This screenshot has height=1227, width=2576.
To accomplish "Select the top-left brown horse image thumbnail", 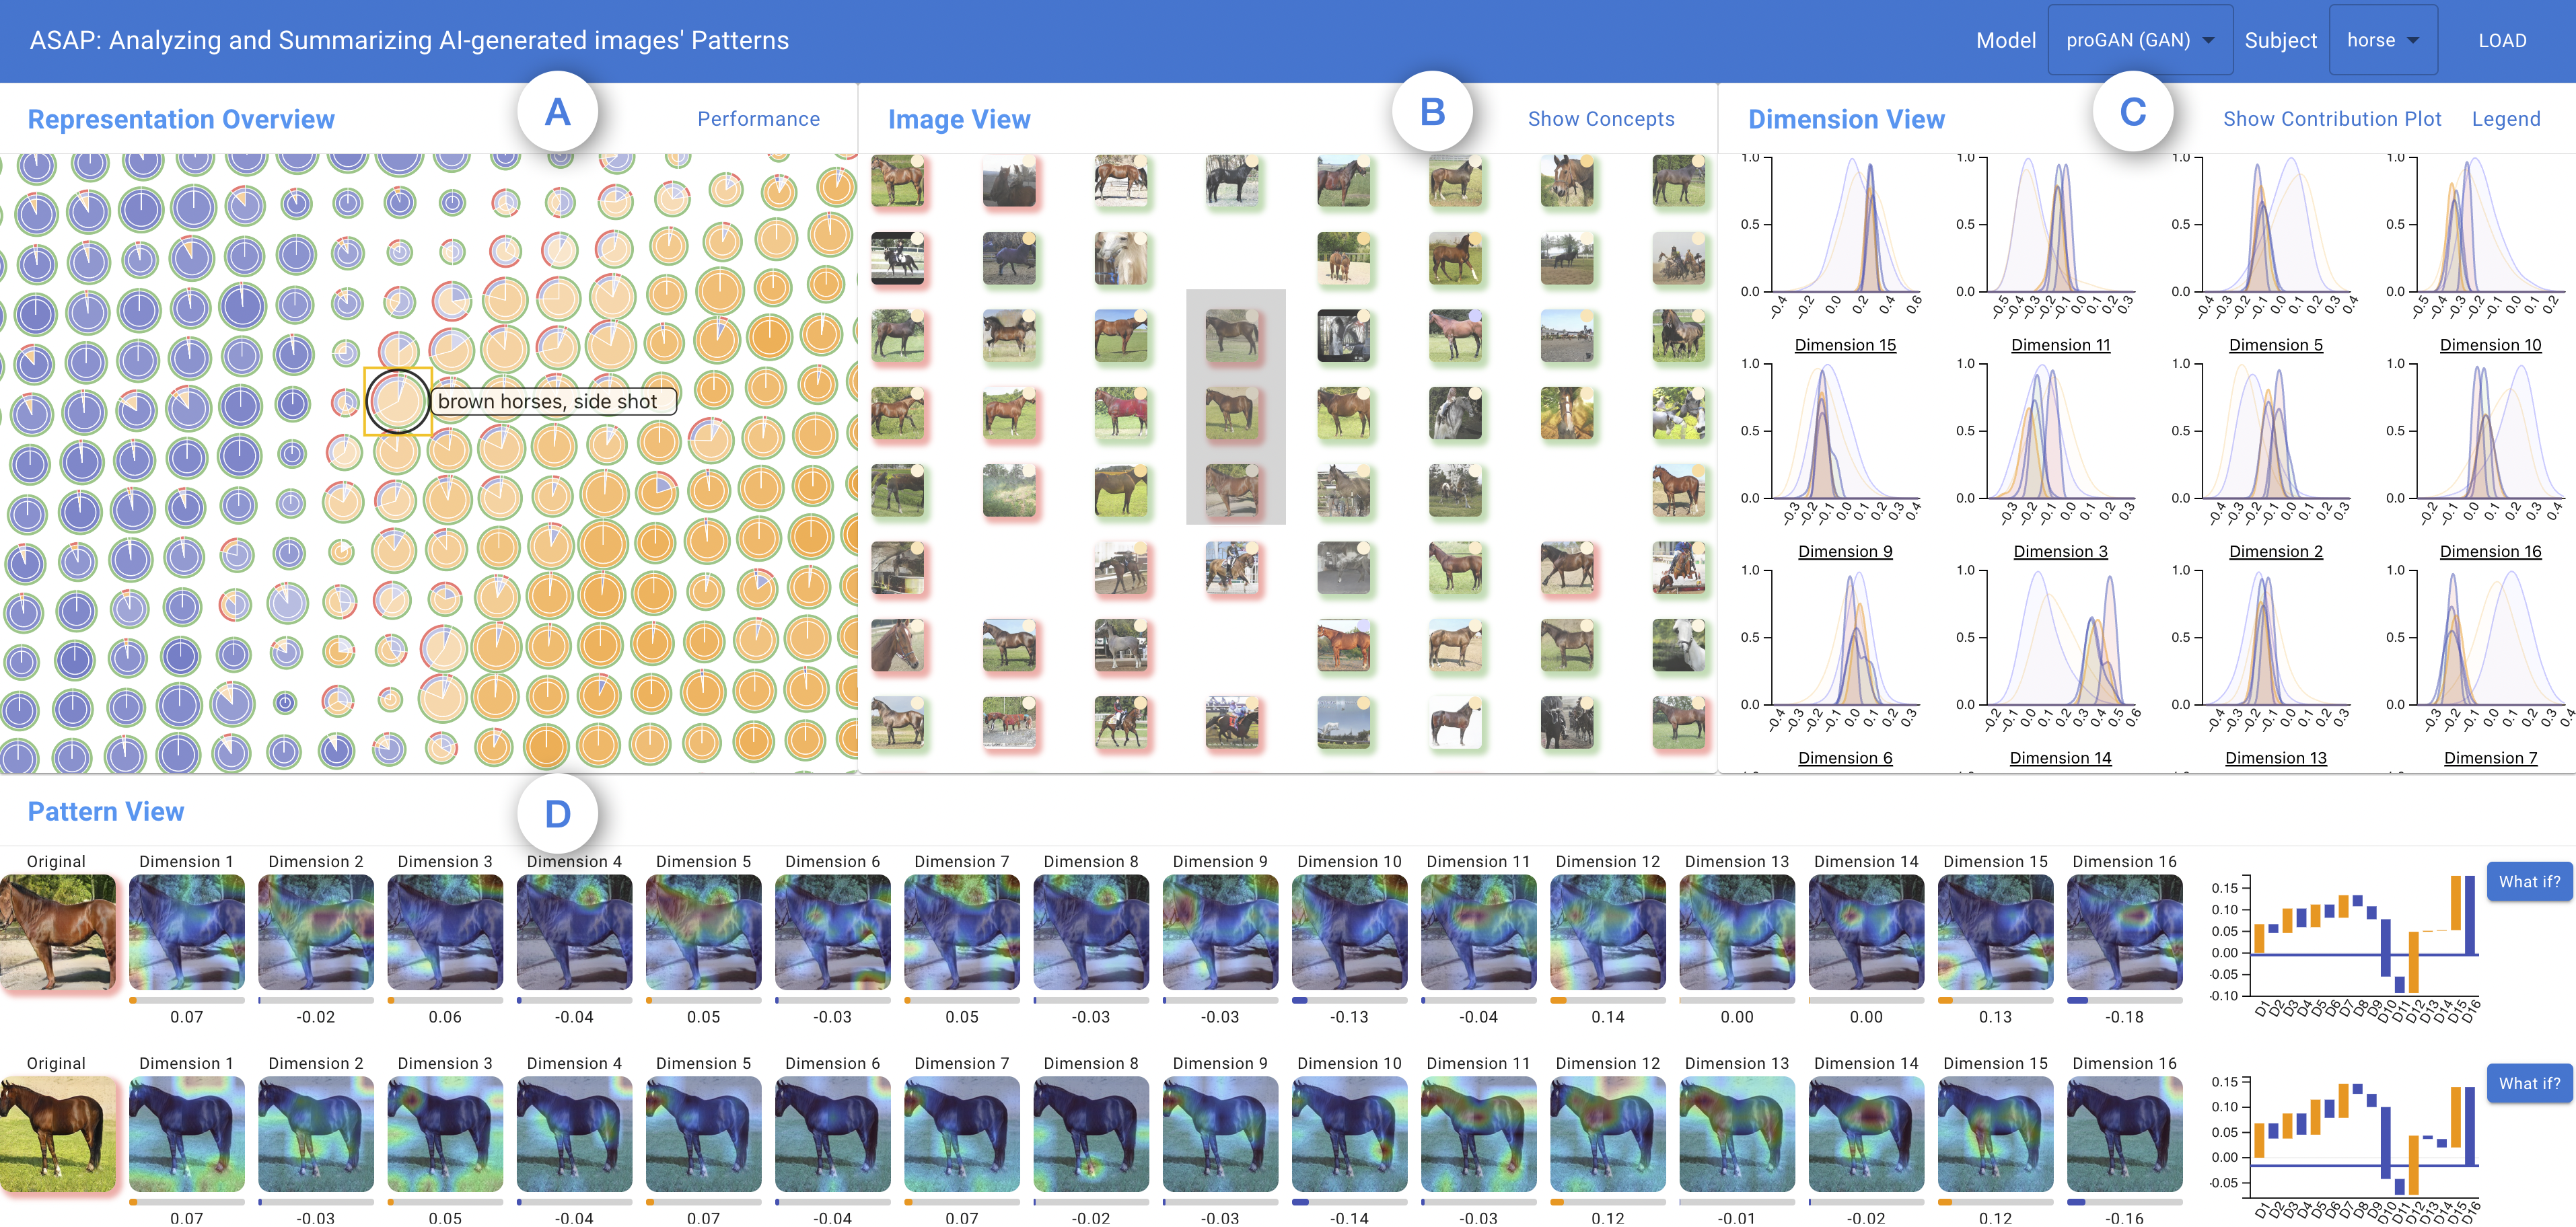I will [x=897, y=181].
